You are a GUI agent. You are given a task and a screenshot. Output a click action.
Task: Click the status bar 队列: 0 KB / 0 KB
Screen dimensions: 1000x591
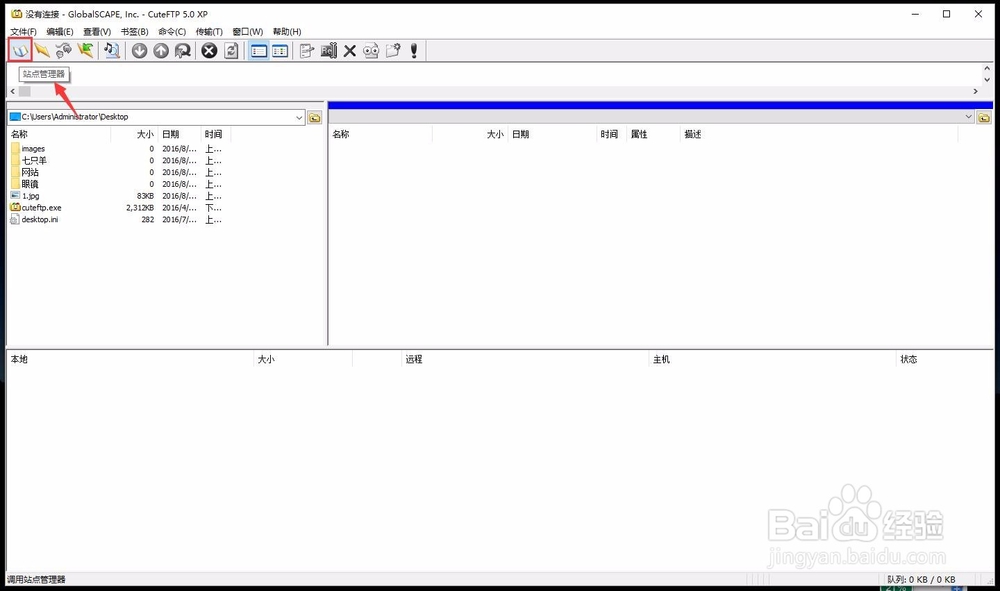(x=921, y=579)
